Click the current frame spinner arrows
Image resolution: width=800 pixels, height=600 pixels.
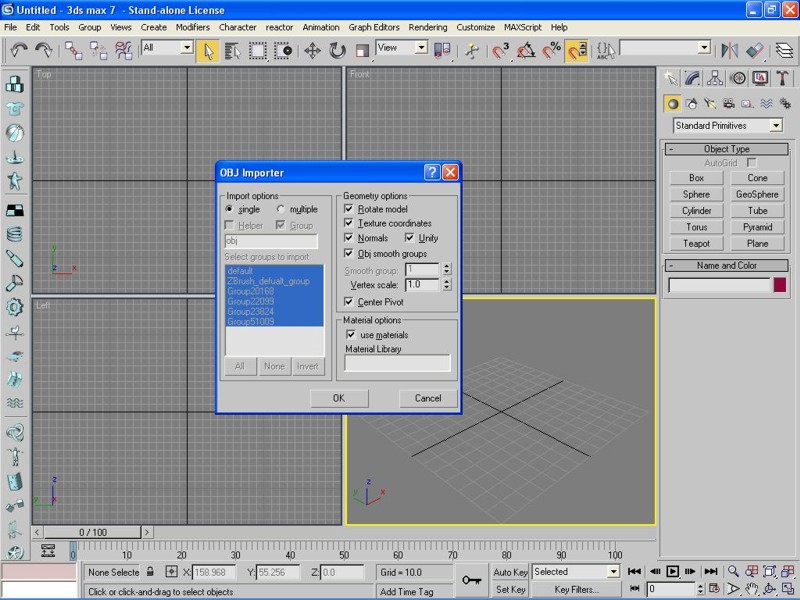(700, 589)
